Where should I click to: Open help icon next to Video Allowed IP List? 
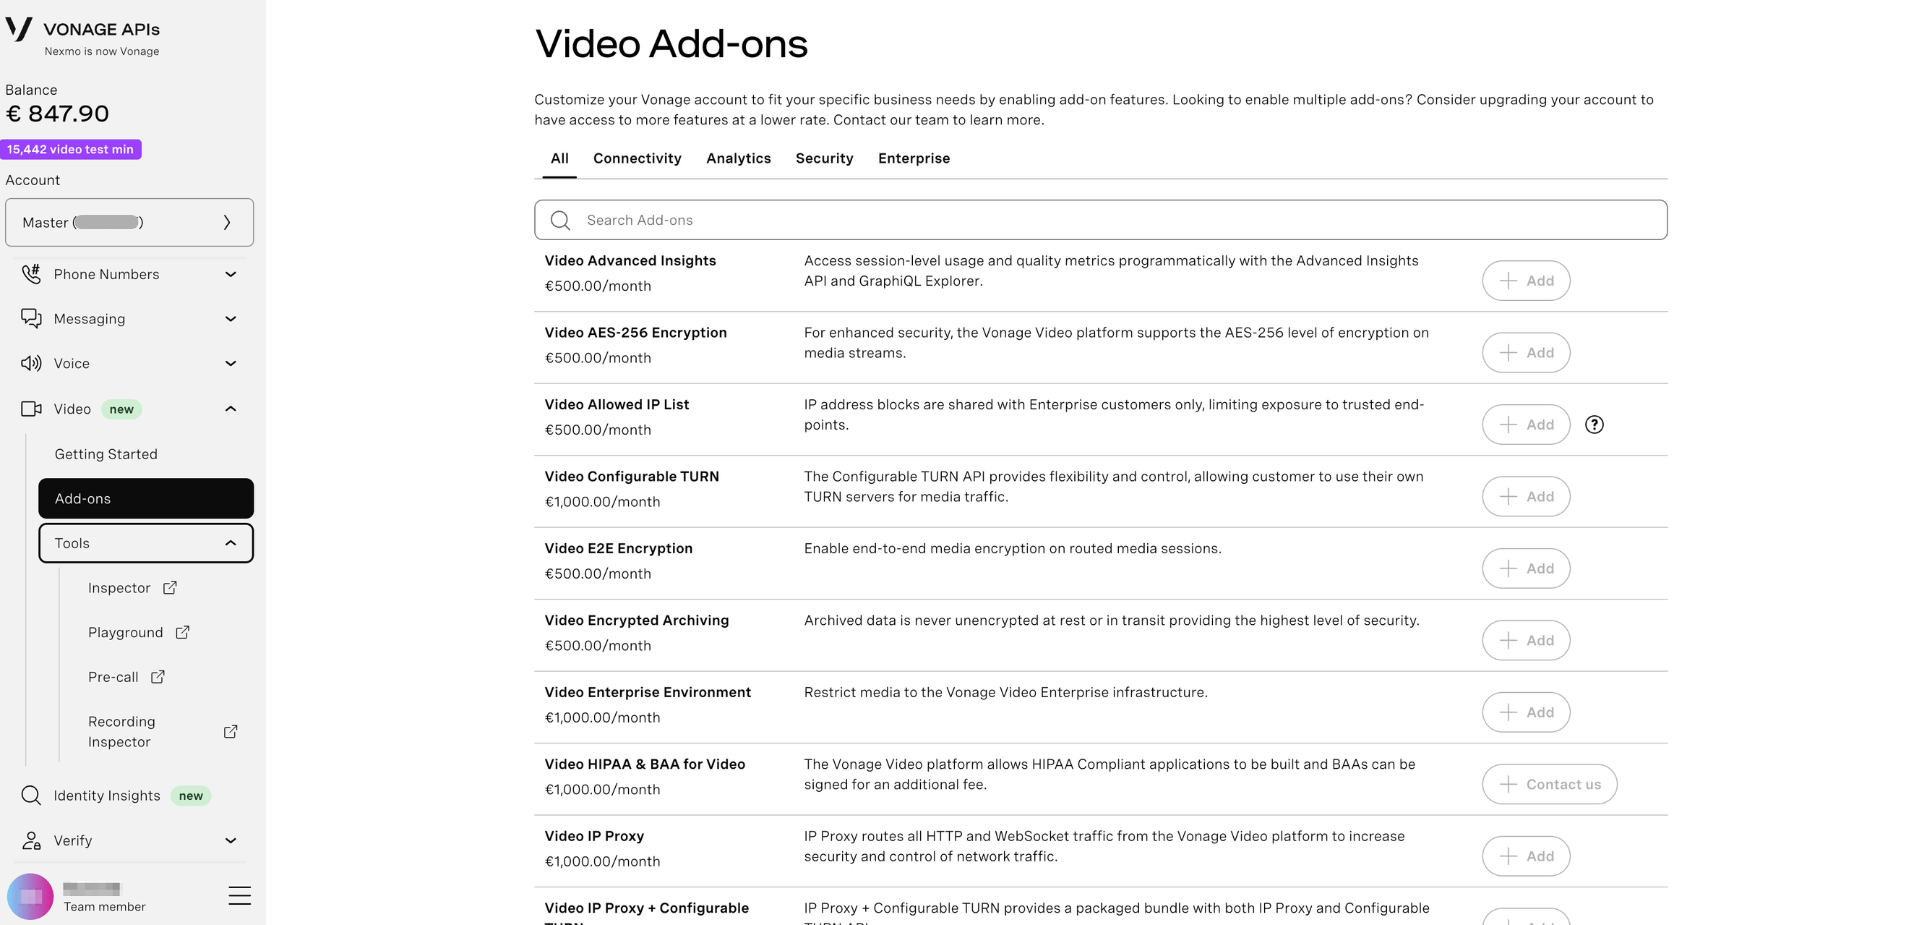(1594, 424)
